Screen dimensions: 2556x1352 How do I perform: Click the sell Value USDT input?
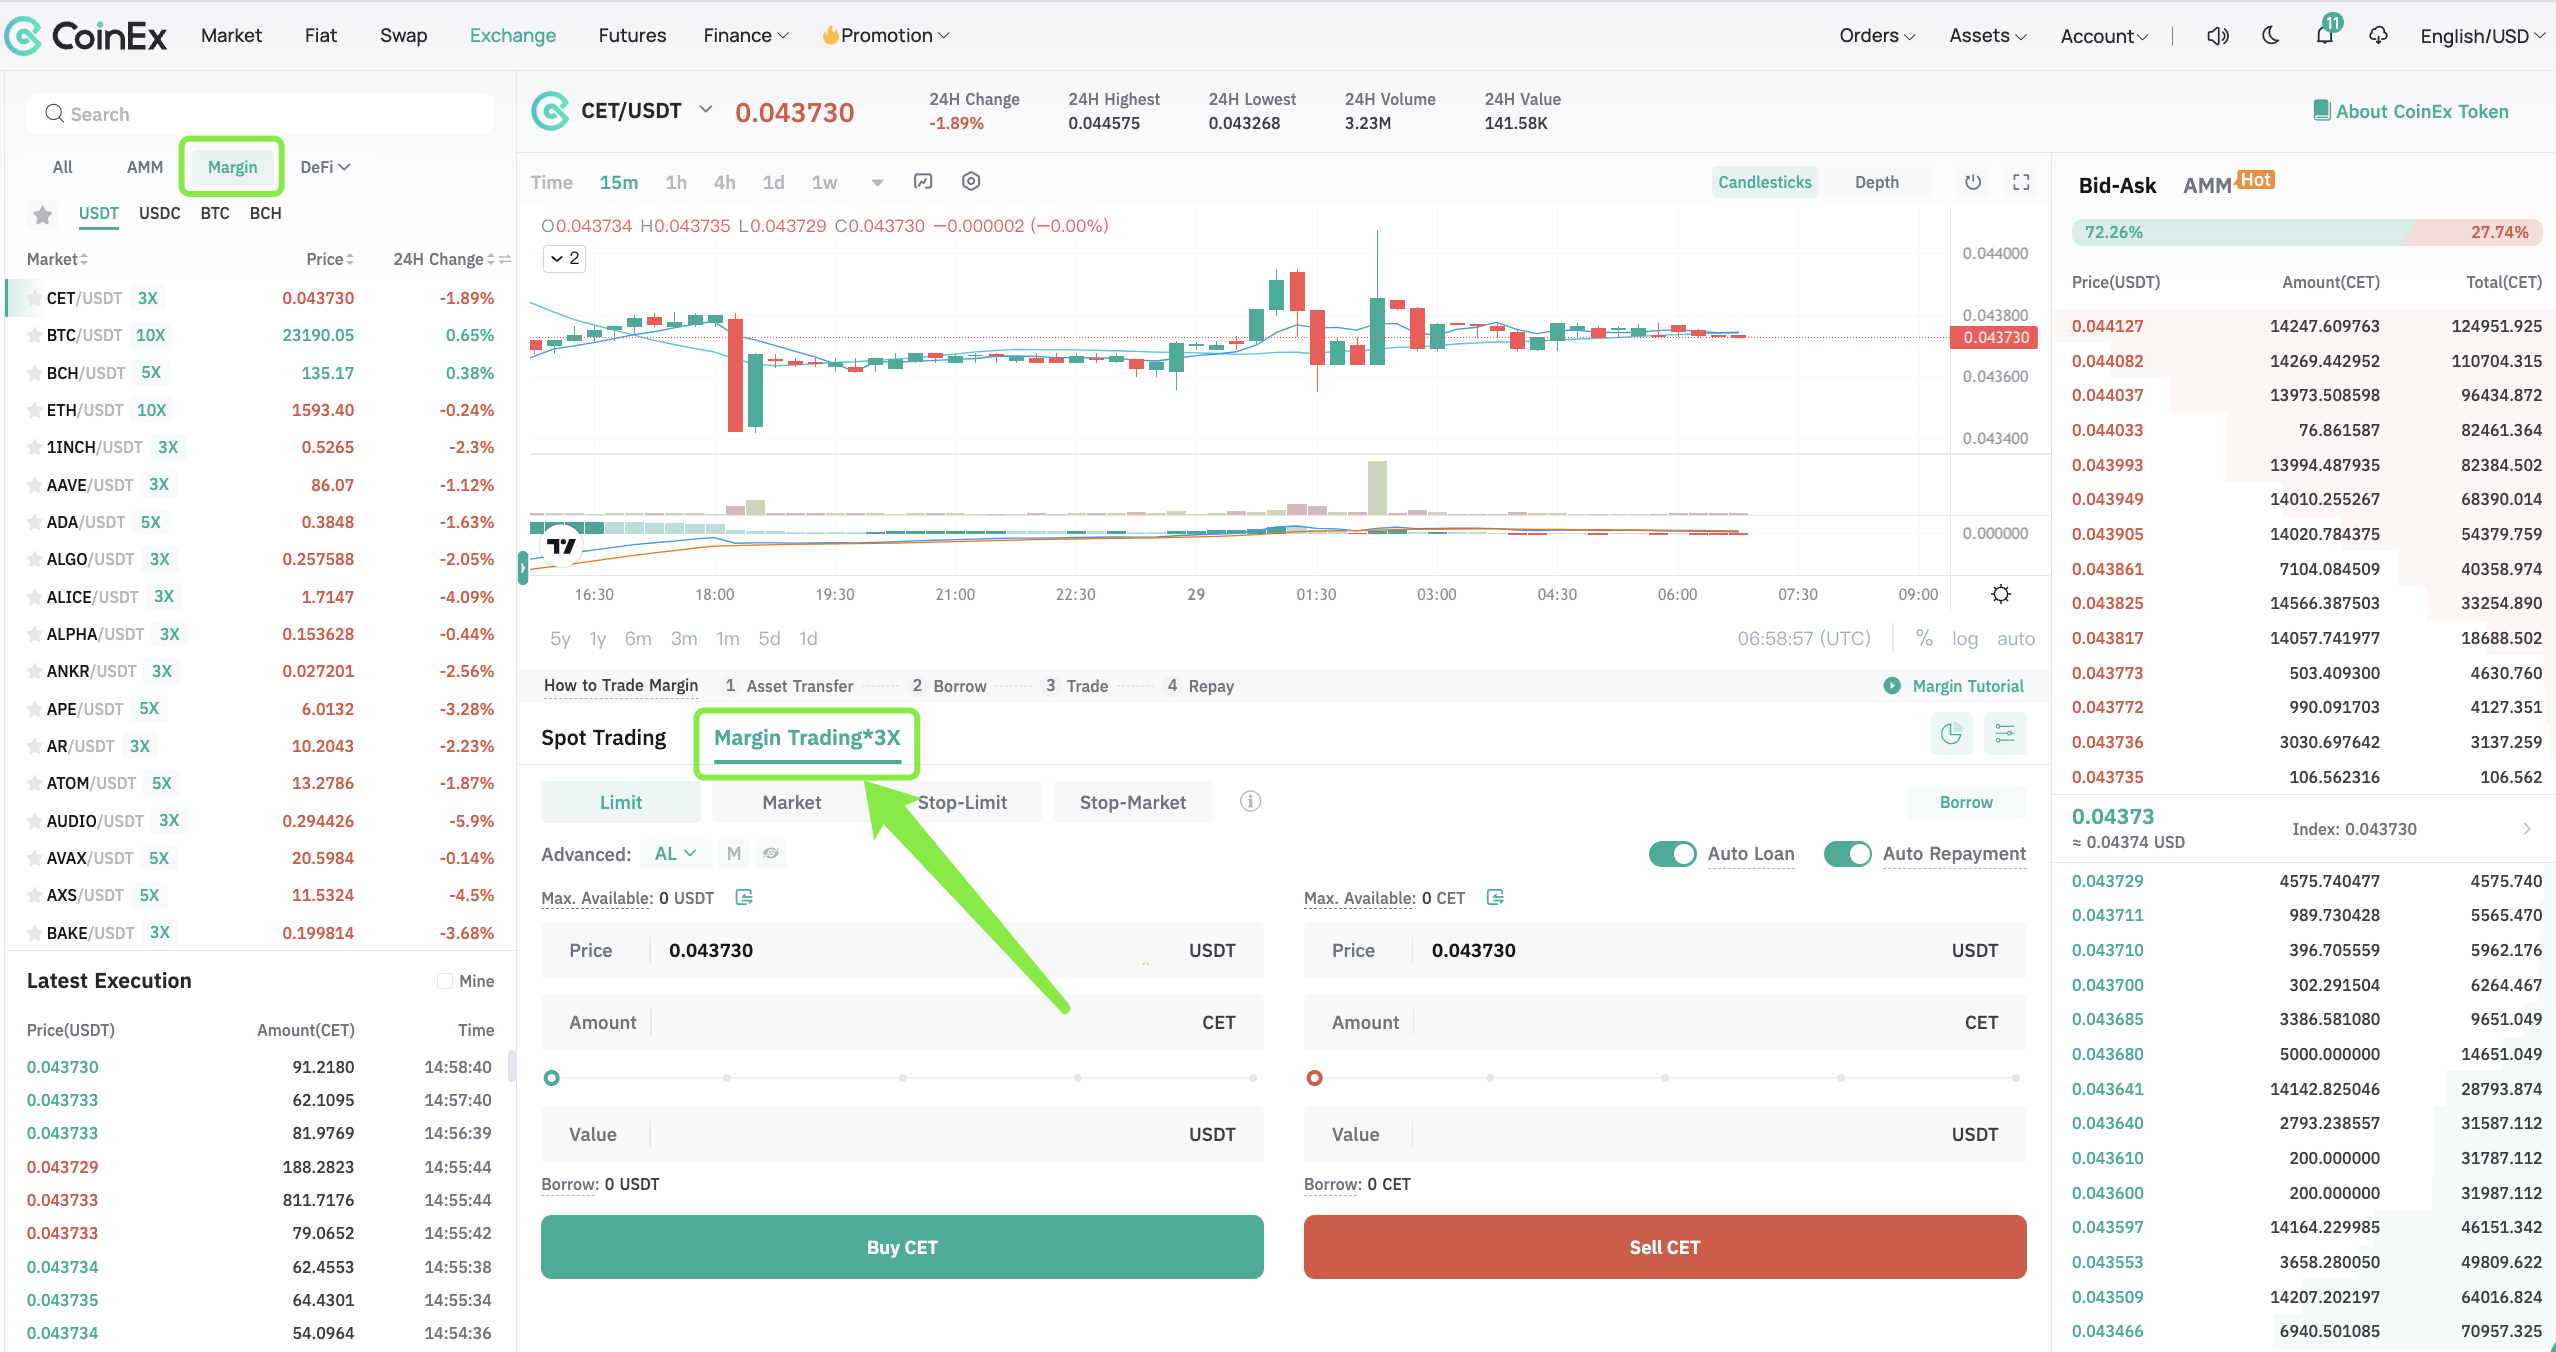click(1665, 1134)
